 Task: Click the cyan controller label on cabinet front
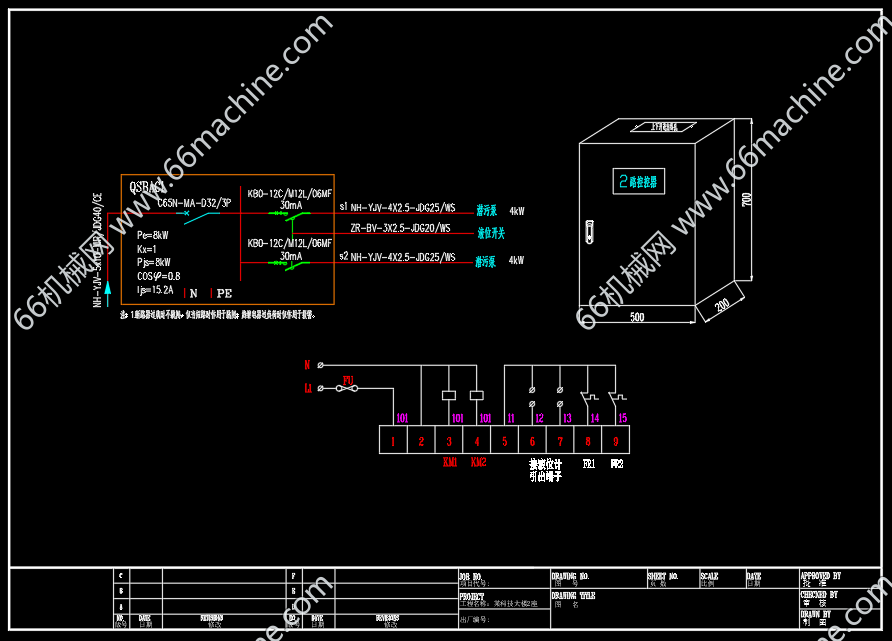(x=642, y=181)
